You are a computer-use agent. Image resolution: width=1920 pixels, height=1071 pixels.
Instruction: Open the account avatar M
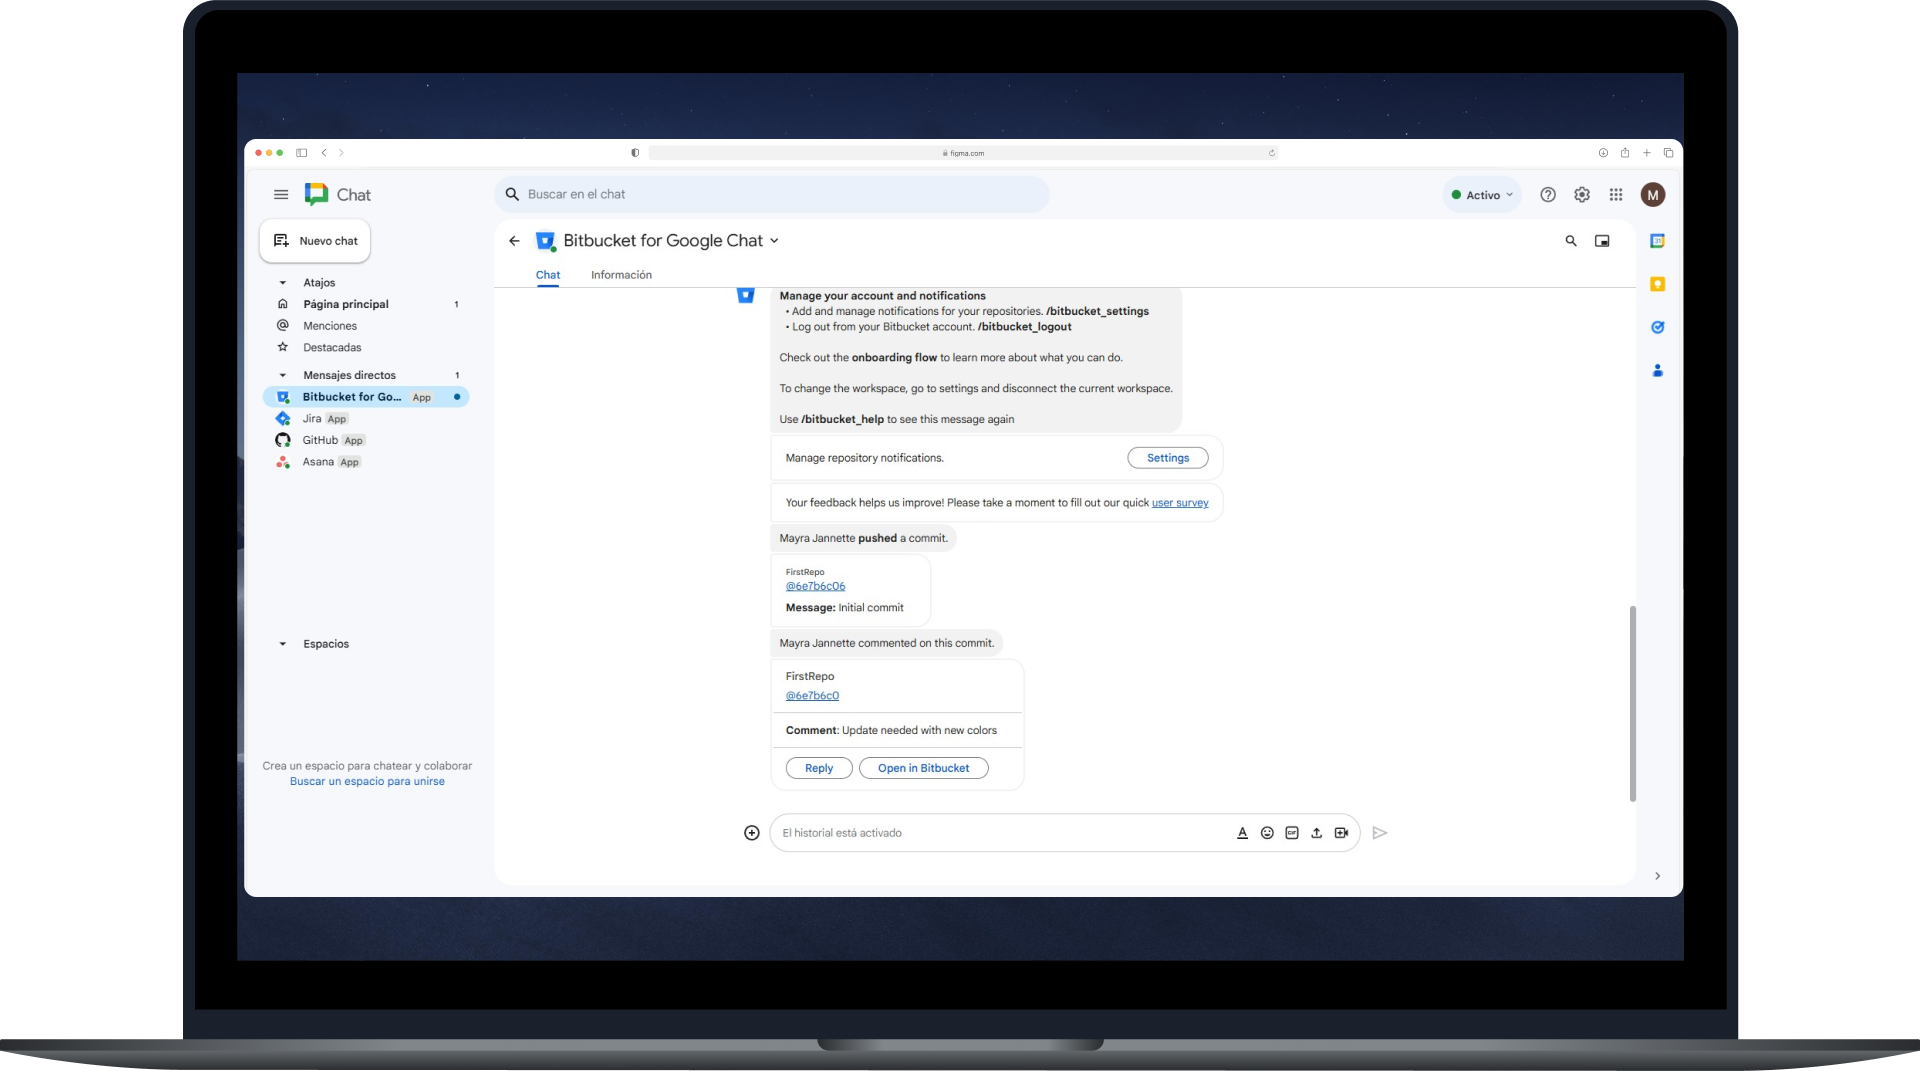pyautogui.click(x=1653, y=195)
